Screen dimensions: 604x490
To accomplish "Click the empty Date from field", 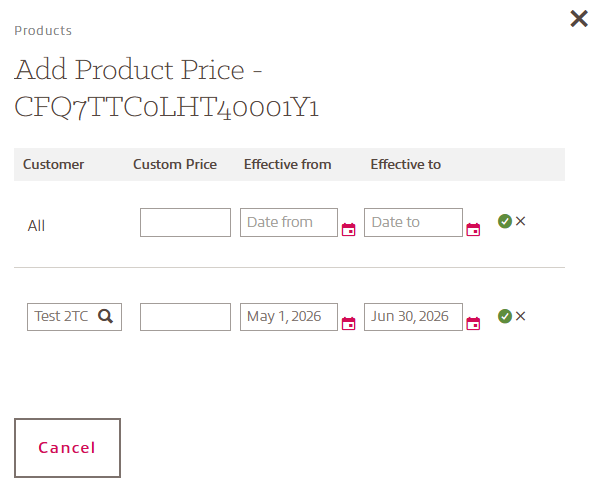I will tap(288, 222).
